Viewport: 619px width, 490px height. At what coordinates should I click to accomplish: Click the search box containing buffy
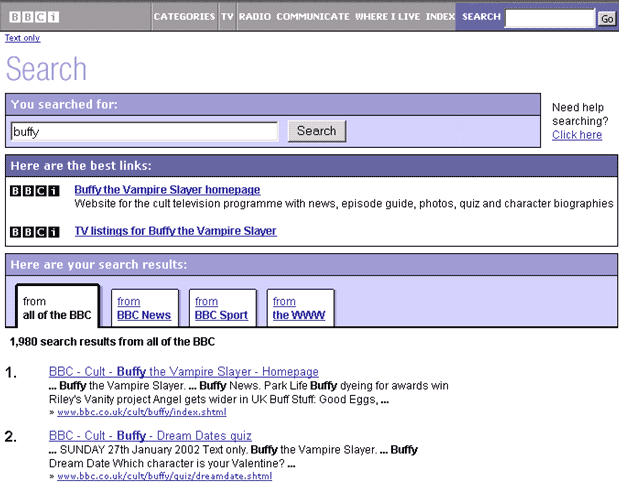point(144,131)
